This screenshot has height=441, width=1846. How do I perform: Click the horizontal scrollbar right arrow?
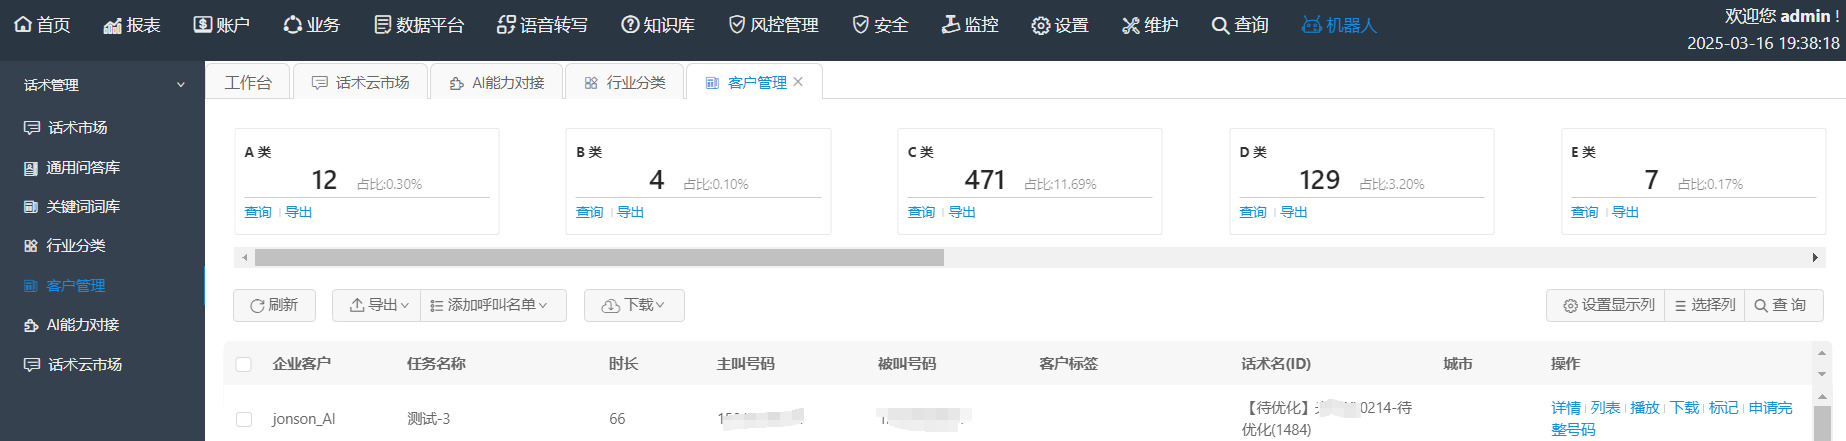point(1815,258)
